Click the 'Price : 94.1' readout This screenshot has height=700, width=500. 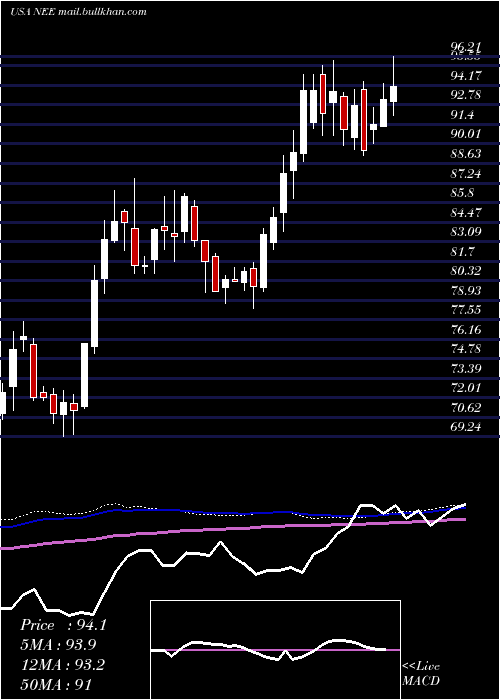(63, 625)
